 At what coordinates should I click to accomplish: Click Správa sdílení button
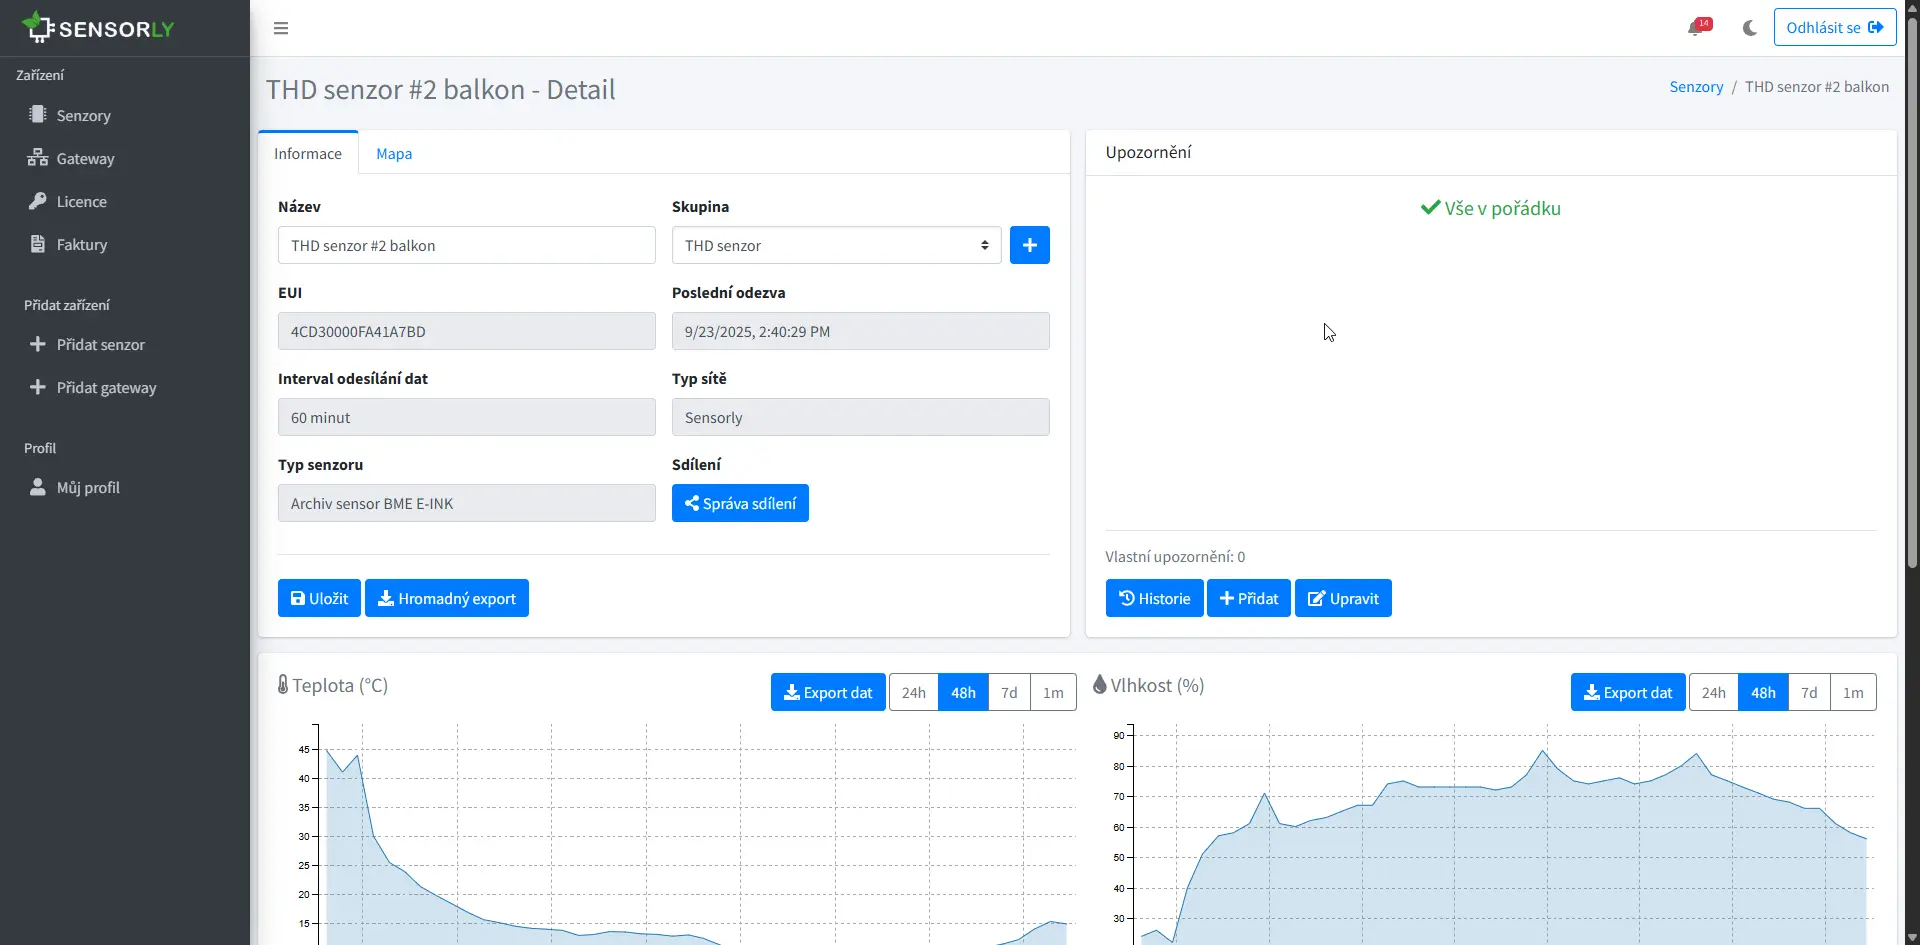[740, 503]
